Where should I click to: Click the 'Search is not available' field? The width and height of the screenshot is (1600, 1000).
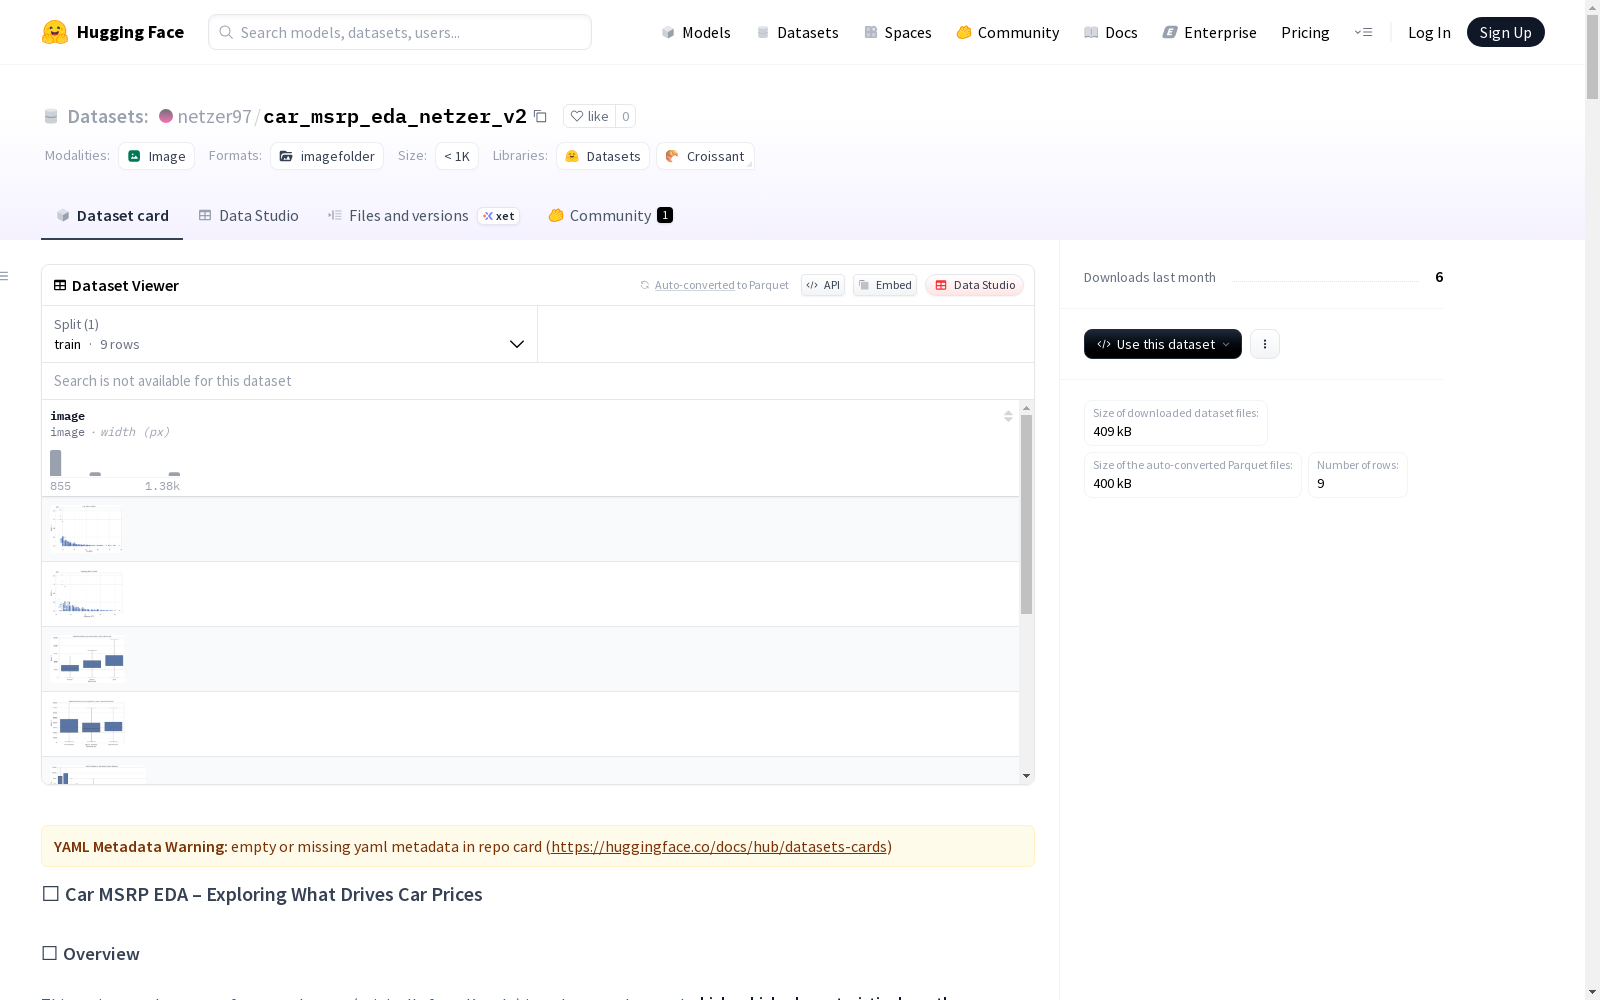click(x=538, y=381)
